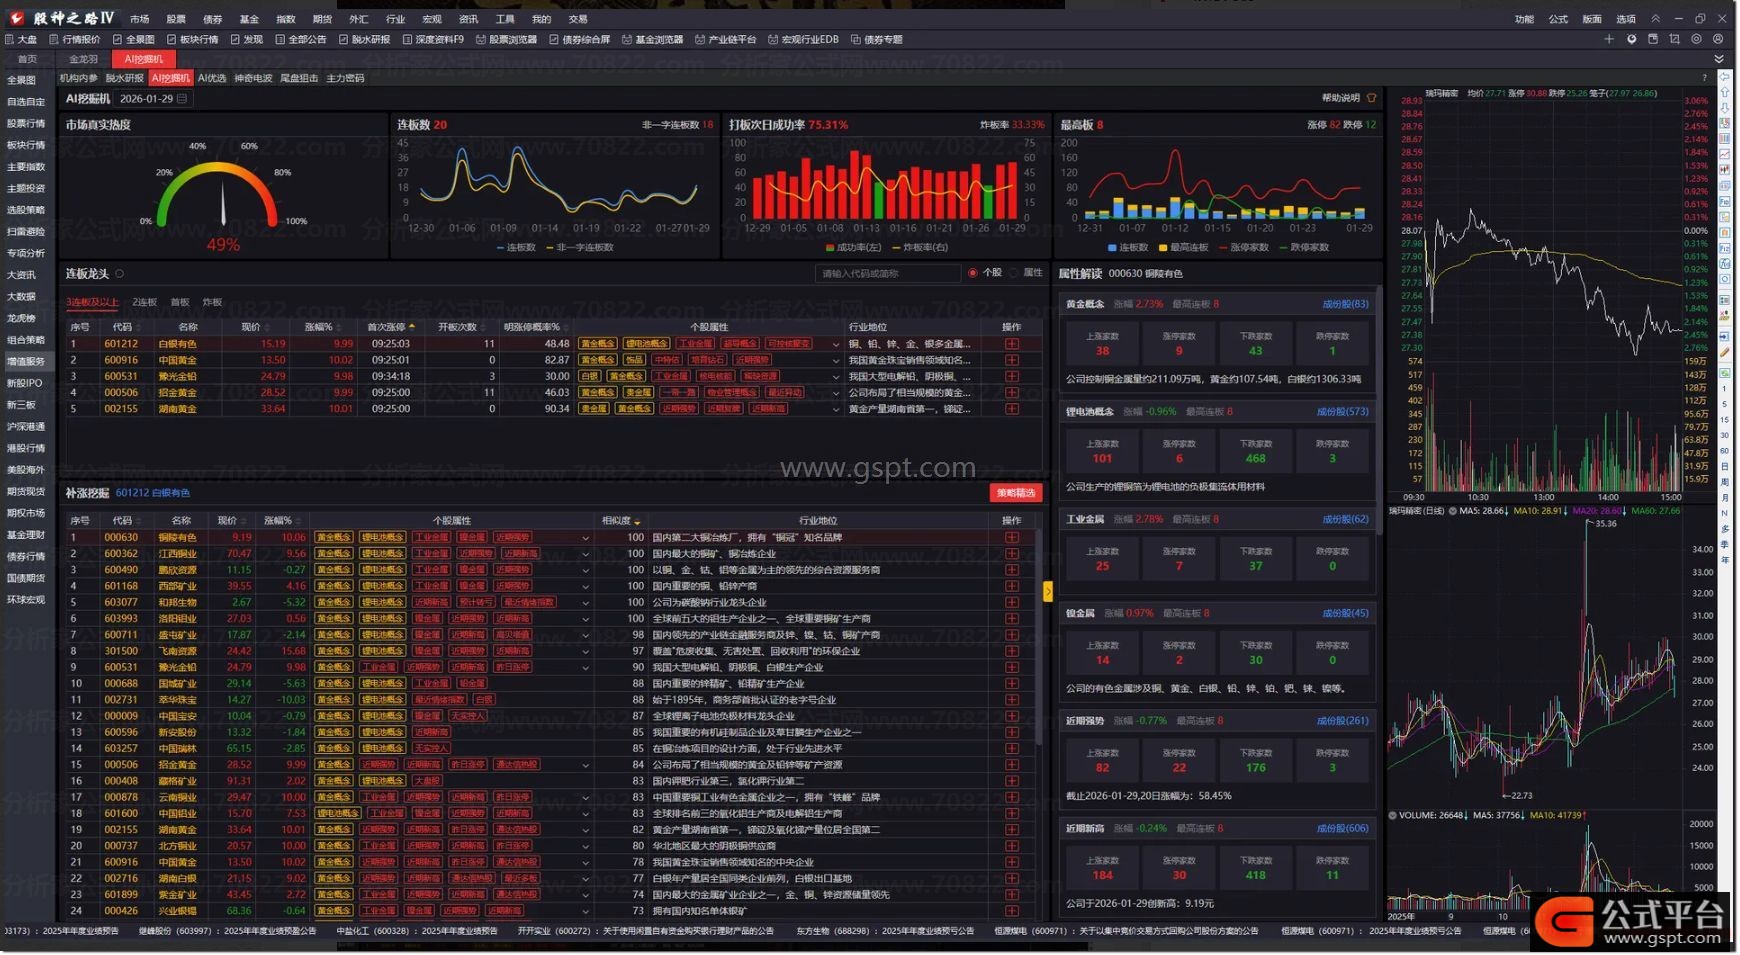Expand attribute tags for 中国黄金 row
Image resolution: width=1740 pixels, height=955 pixels.
[x=836, y=361]
